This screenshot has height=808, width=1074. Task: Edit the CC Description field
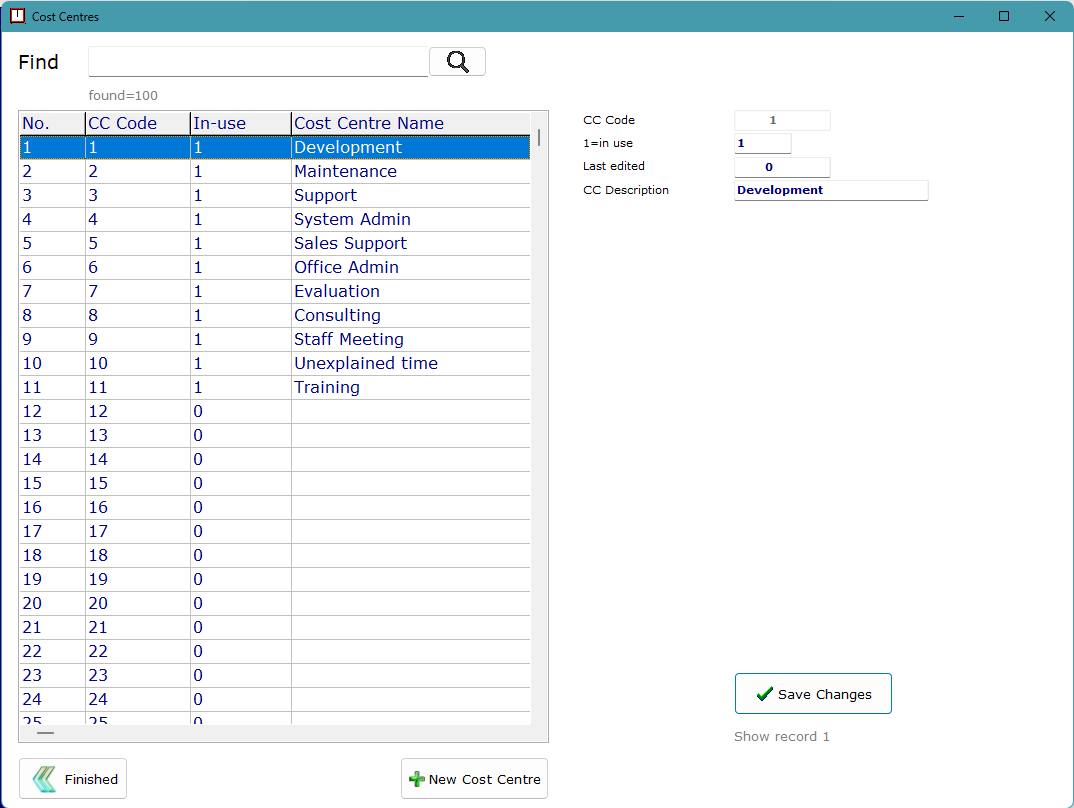[830, 190]
